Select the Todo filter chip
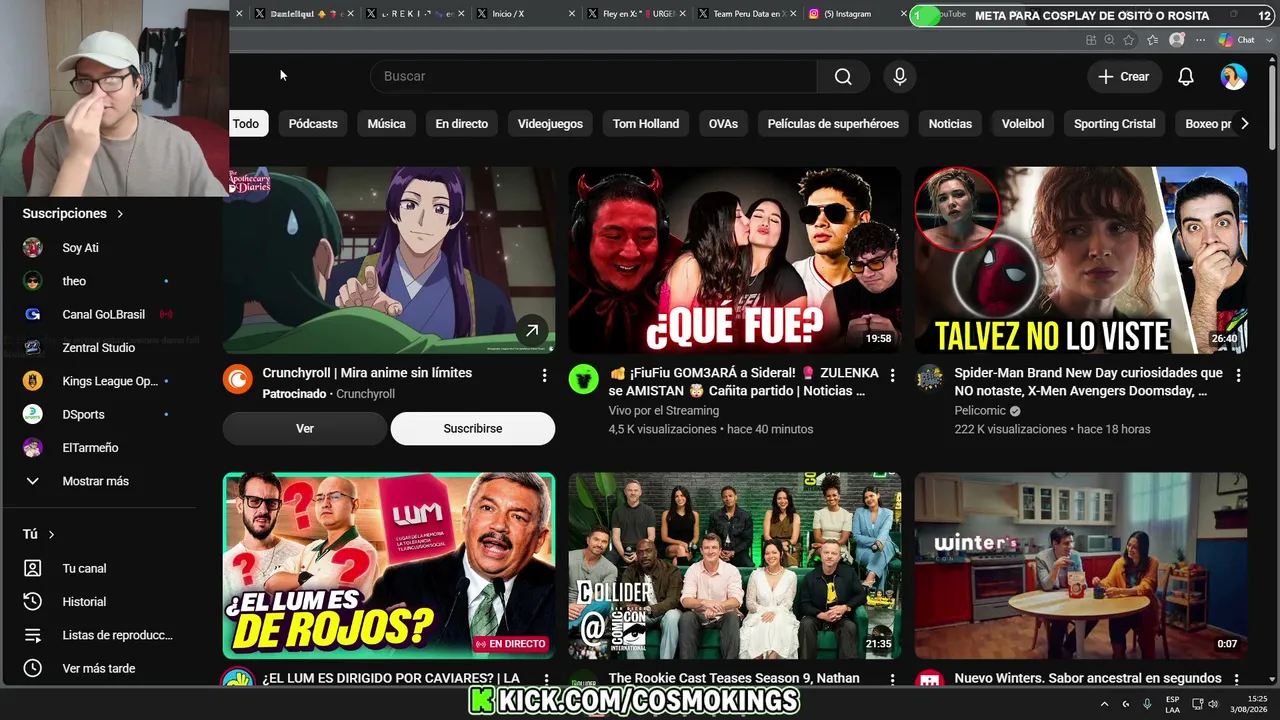Image resolution: width=1280 pixels, height=720 pixels. [x=246, y=124]
